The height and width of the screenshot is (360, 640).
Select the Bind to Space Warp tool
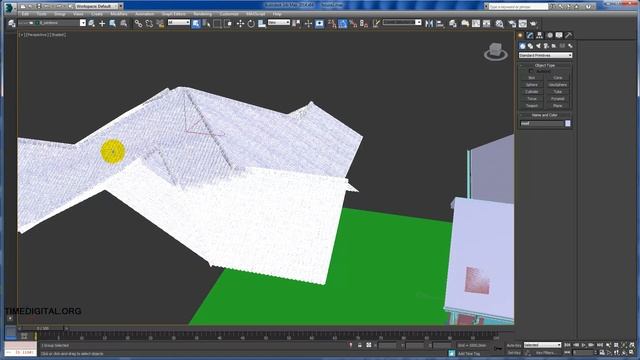coord(160,24)
